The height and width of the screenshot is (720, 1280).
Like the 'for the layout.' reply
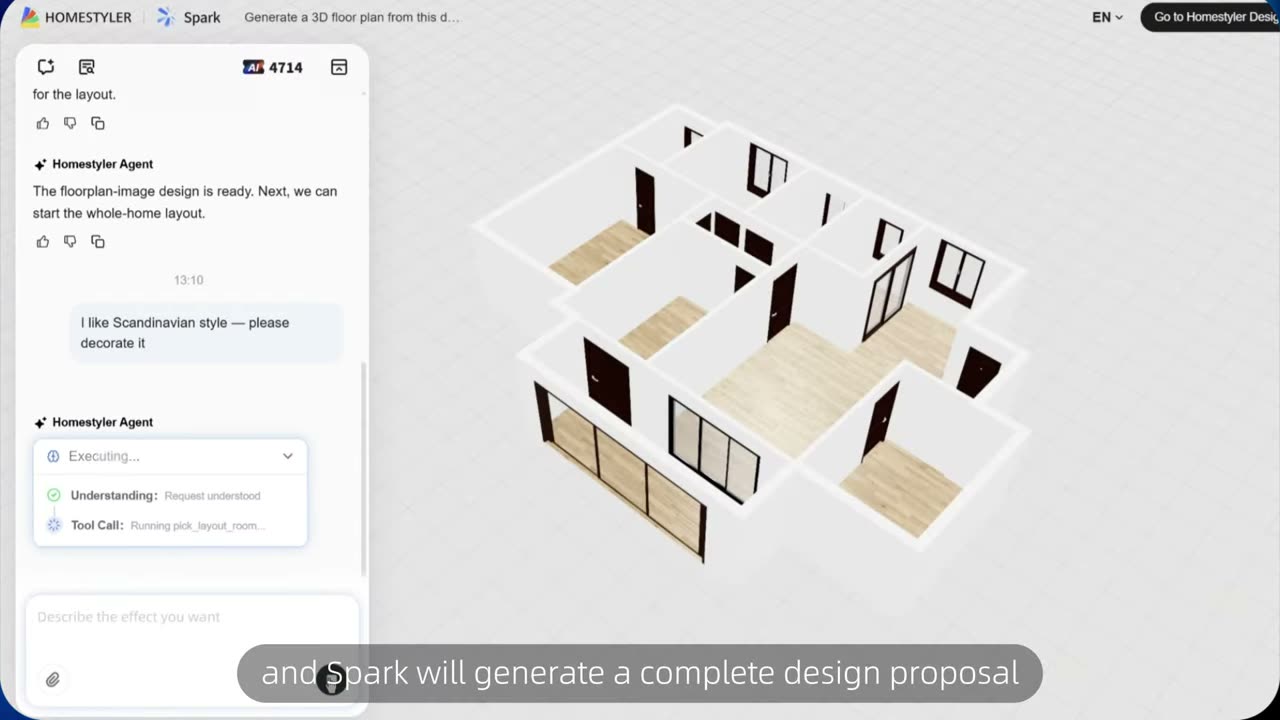tap(43, 123)
